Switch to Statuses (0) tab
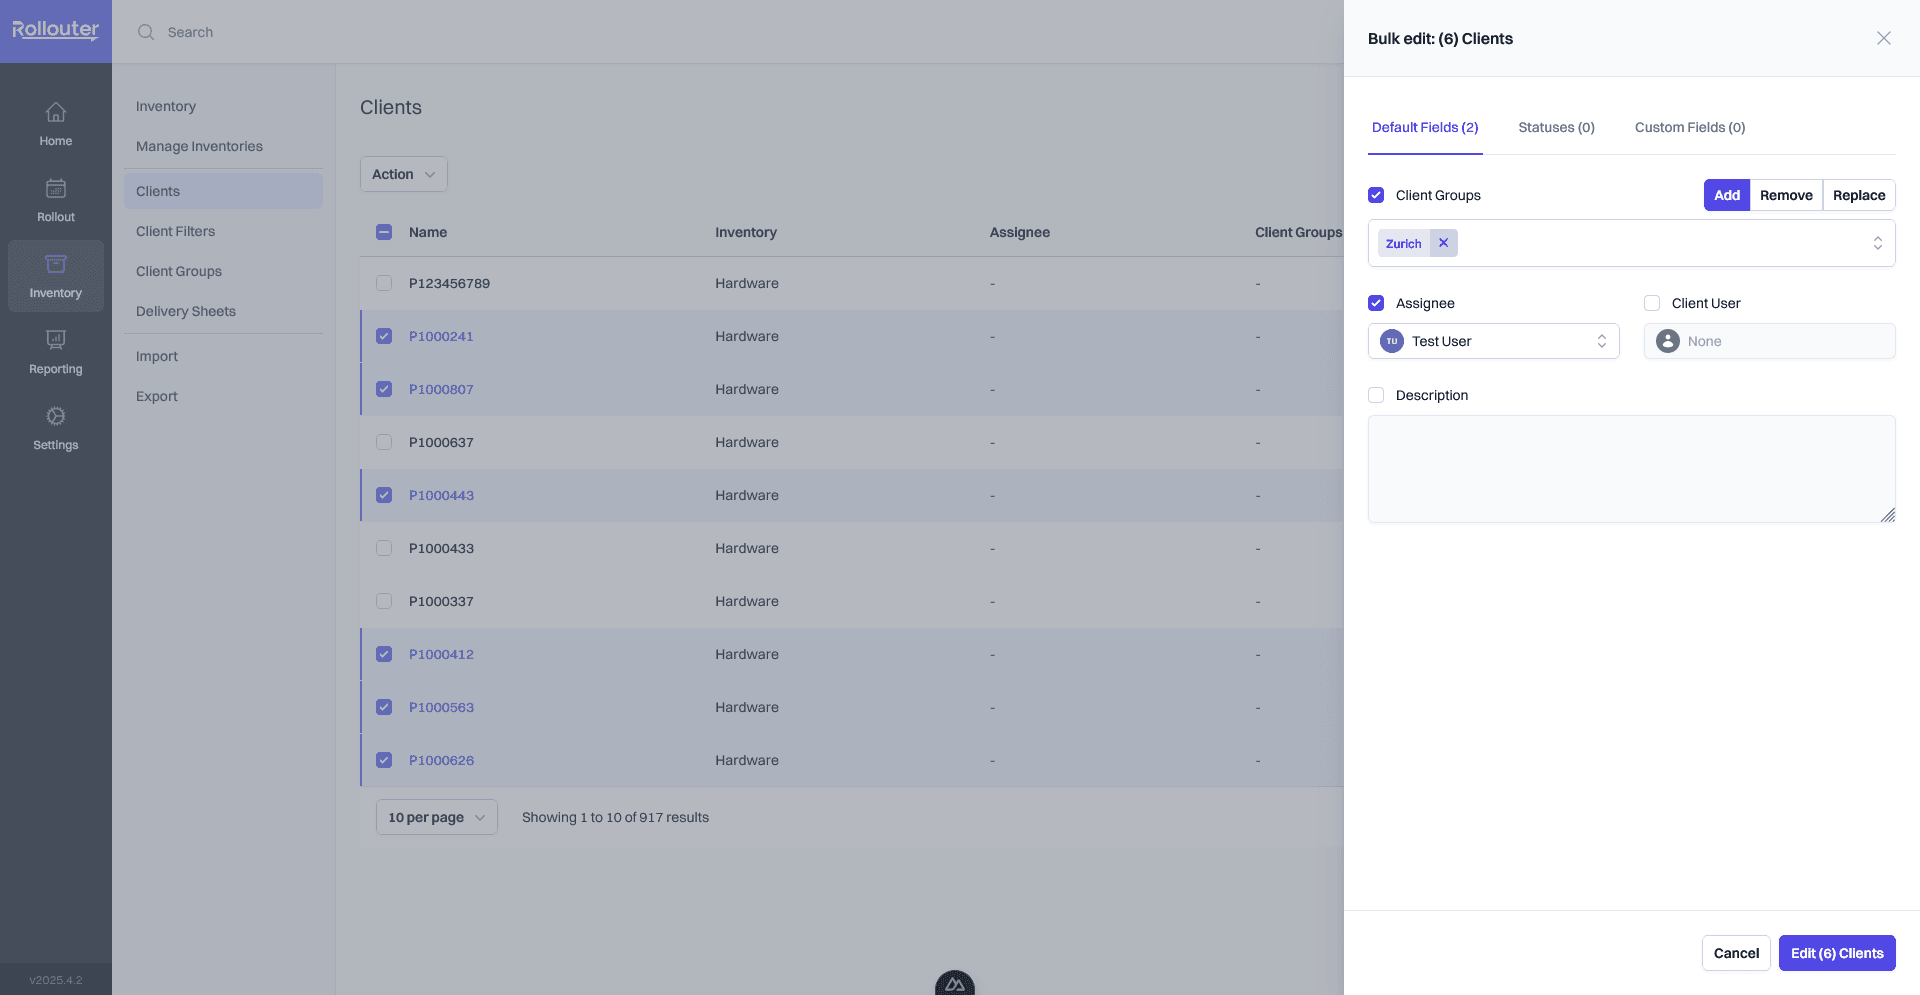This screenshot has height=995, width=1920. coord(1556,127)
